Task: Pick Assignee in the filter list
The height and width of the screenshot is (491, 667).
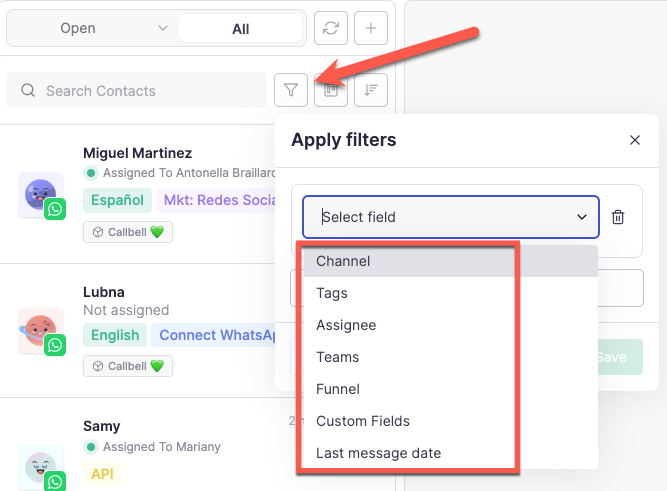Action: (x=346, y=325)
